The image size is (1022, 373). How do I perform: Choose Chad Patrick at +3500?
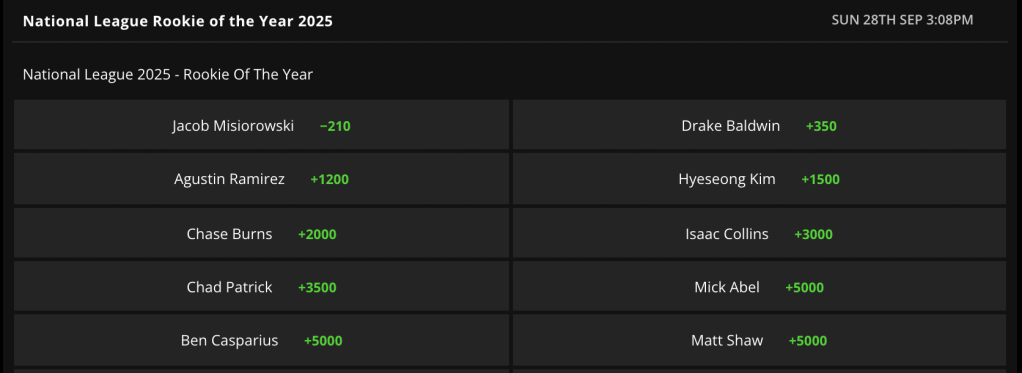coord(261,287)
